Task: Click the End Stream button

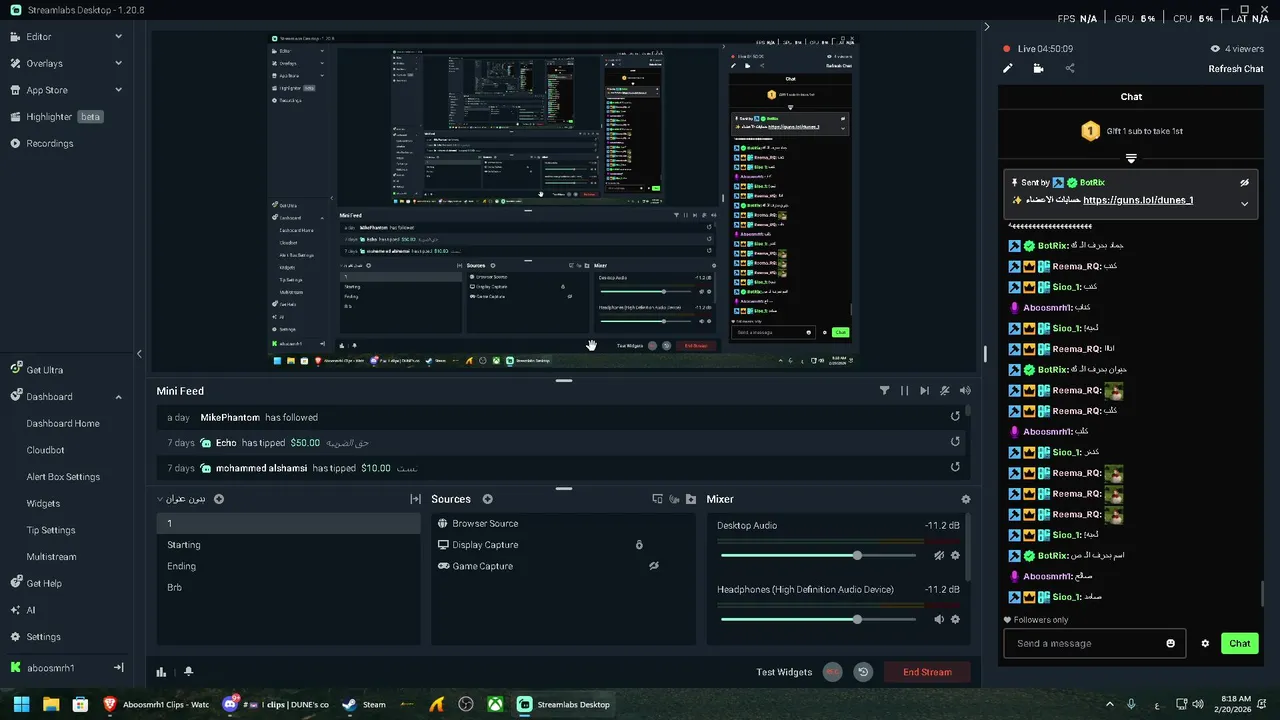Action: coord(927,672)
